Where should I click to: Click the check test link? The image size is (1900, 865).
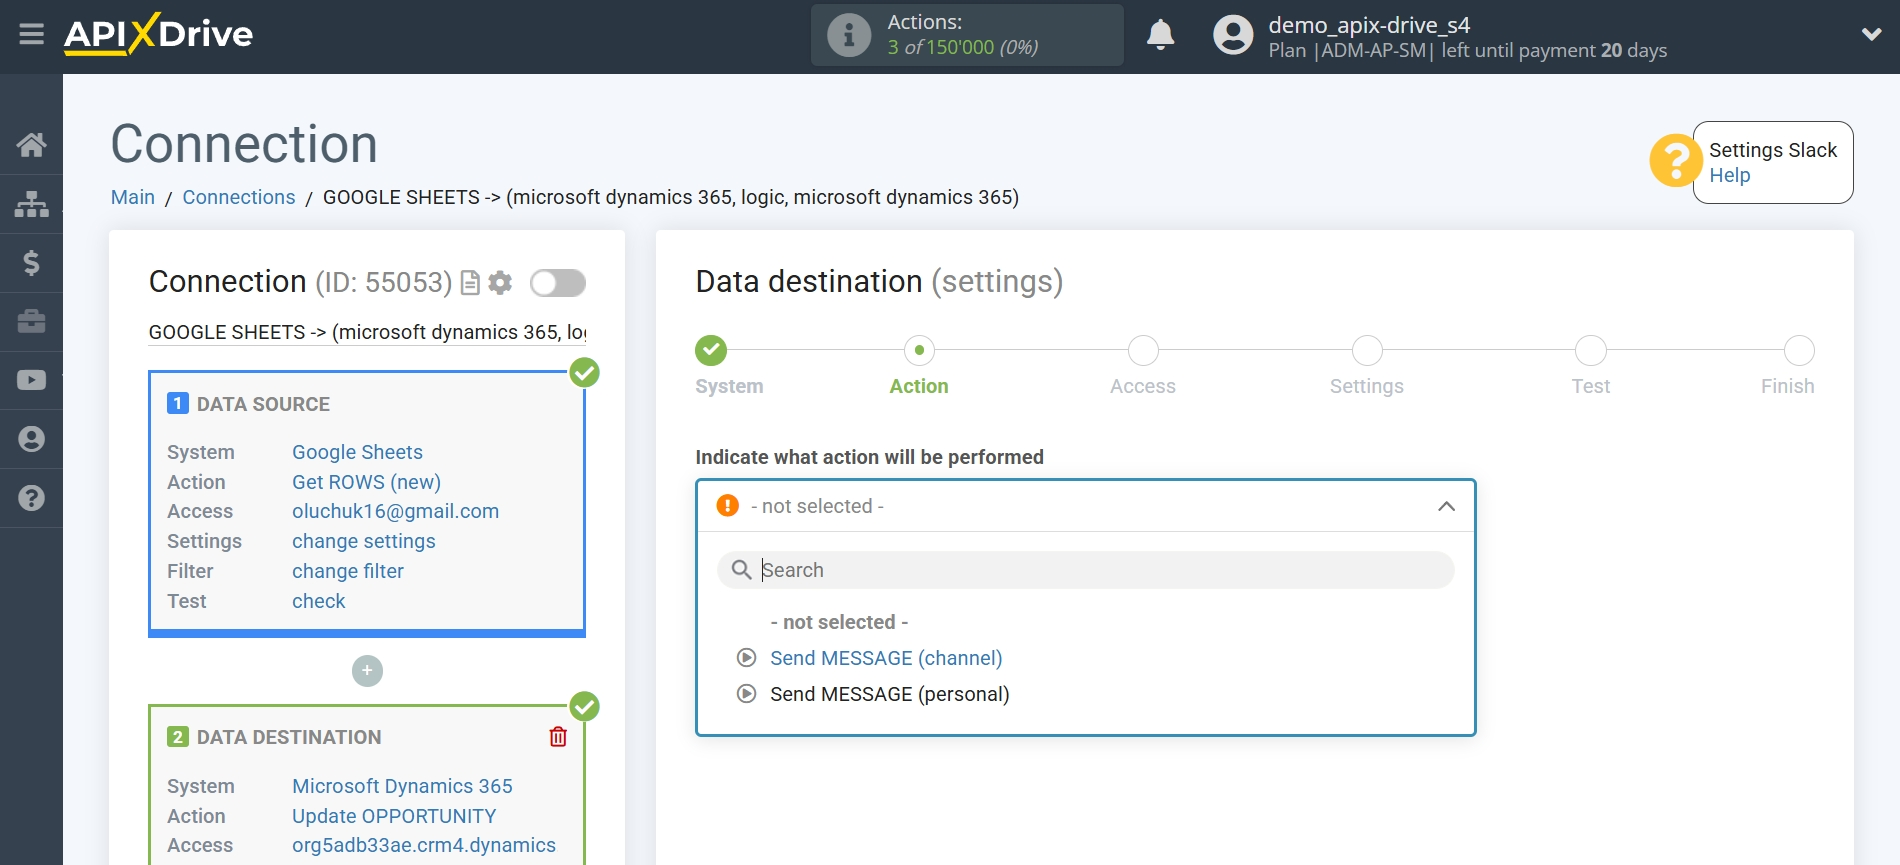pyautogui.click(x=318, y=601)
